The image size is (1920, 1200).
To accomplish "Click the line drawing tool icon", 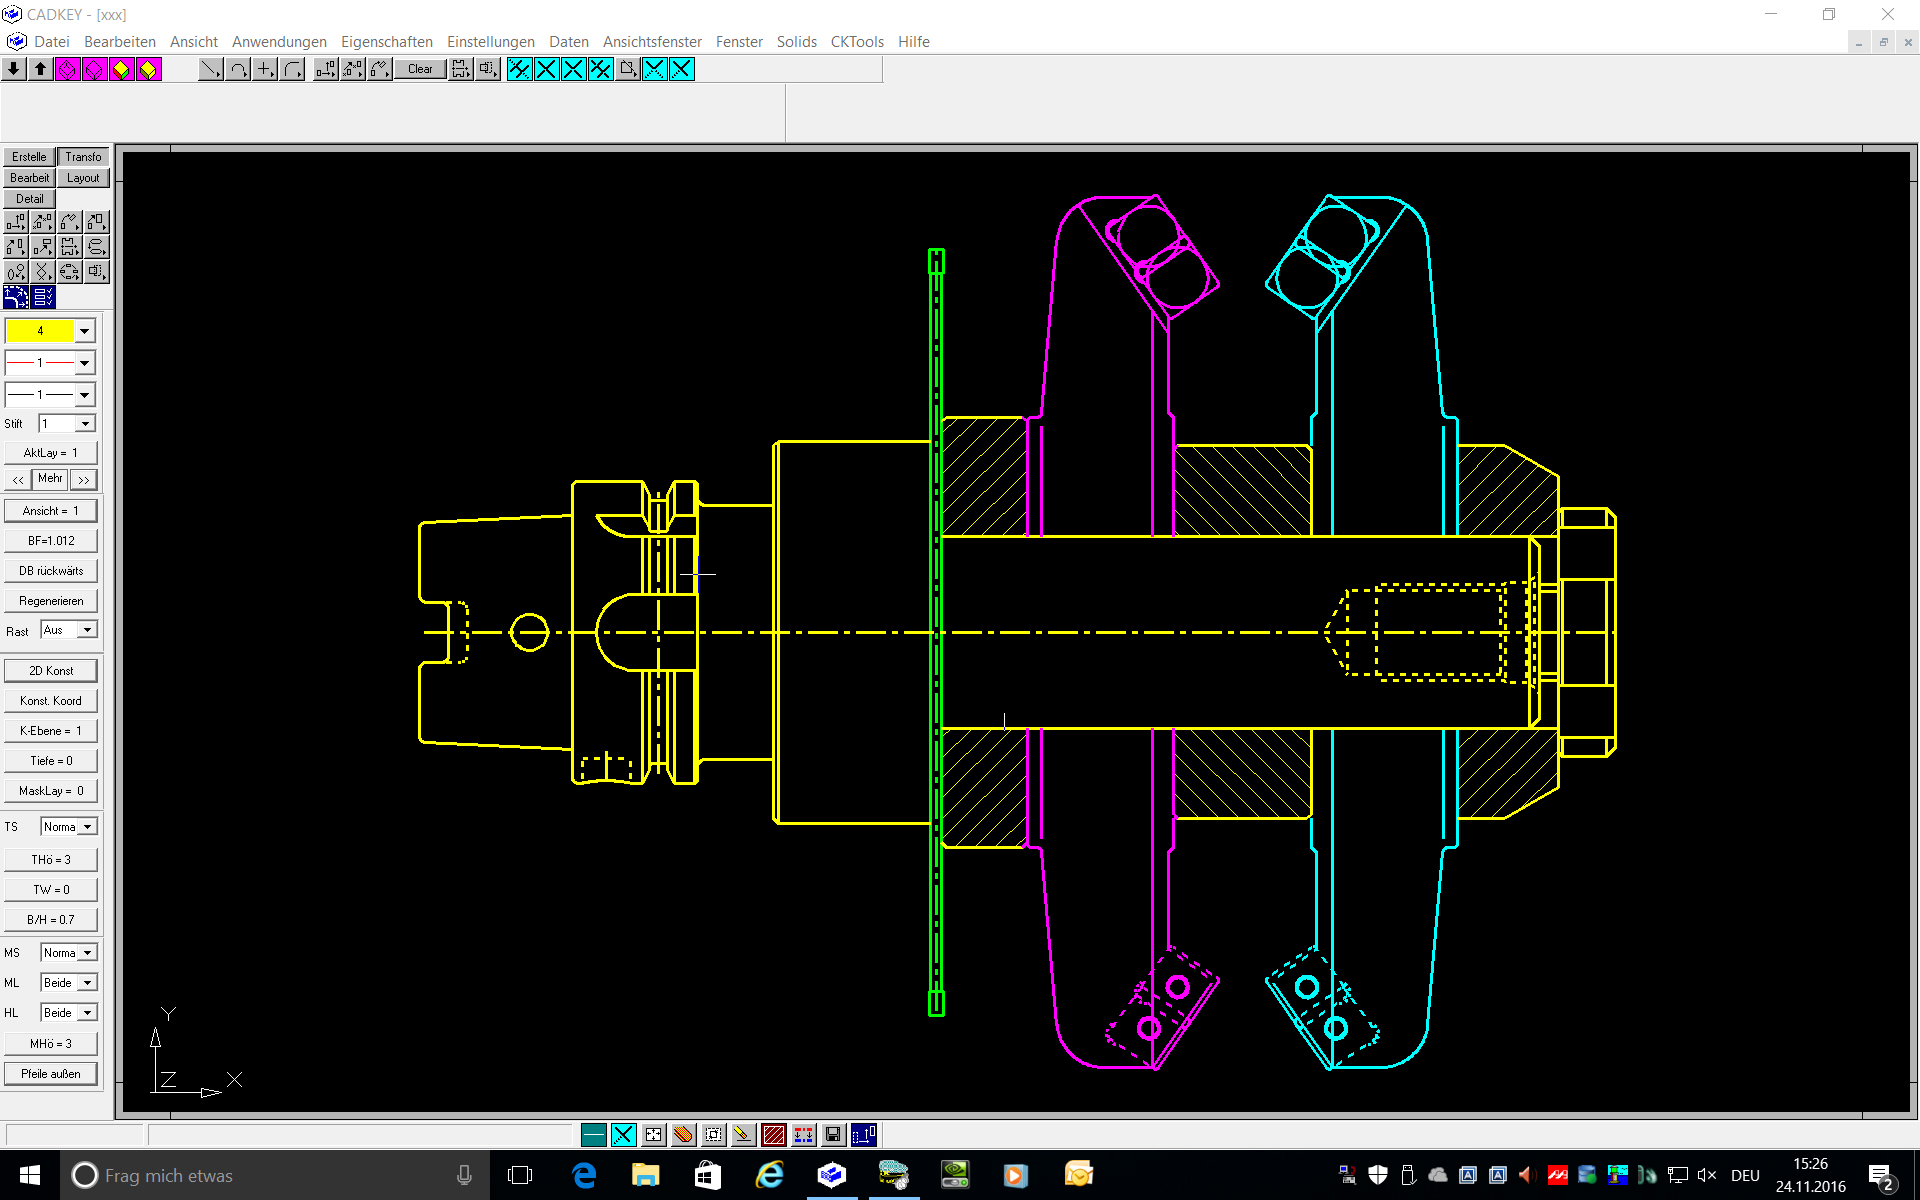I will 210,69.
